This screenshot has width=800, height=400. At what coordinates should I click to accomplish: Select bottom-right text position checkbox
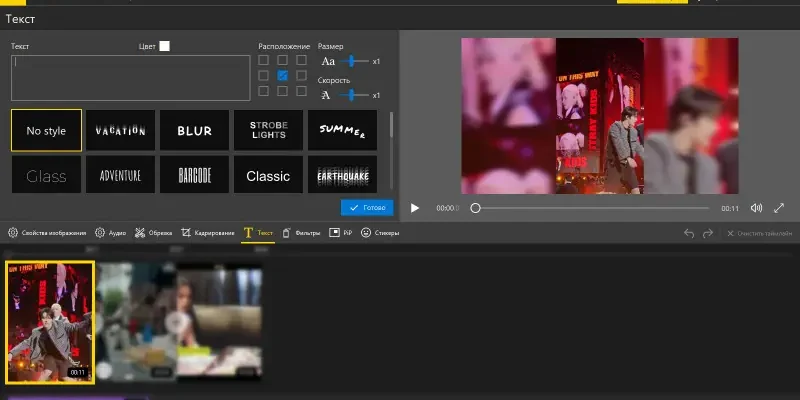(301, 91)
